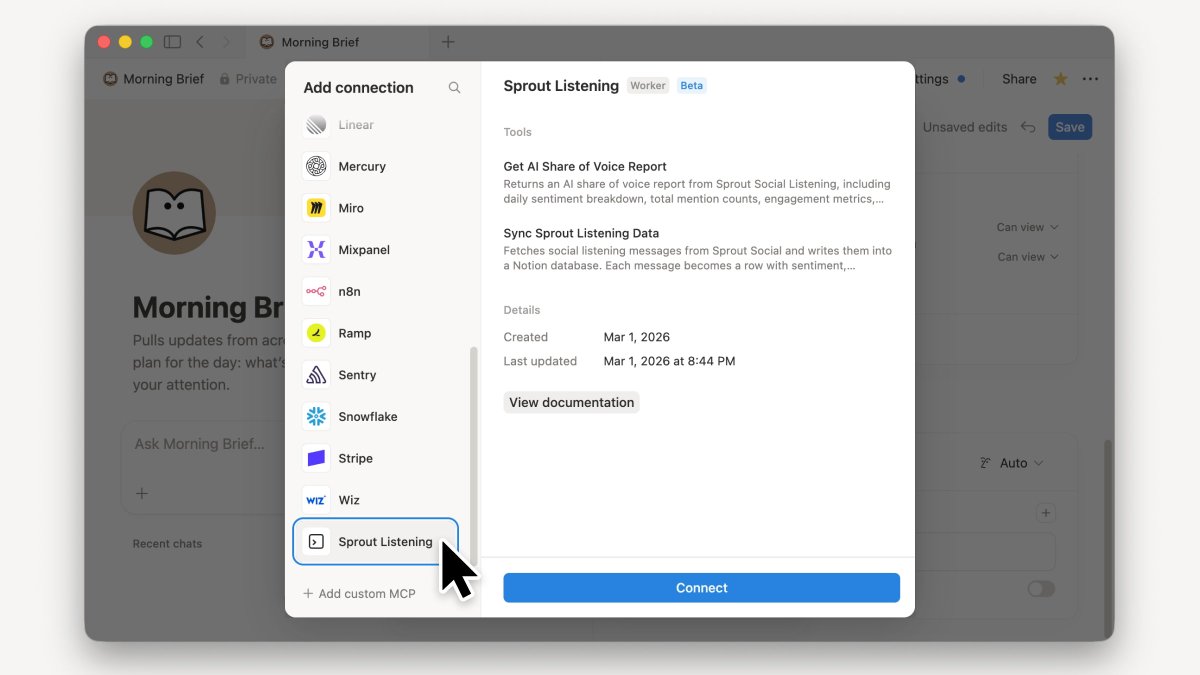The width and height of the screenshot is (1200, 675).
Task: Go back with the left arrow
Action: click(200, 42)
